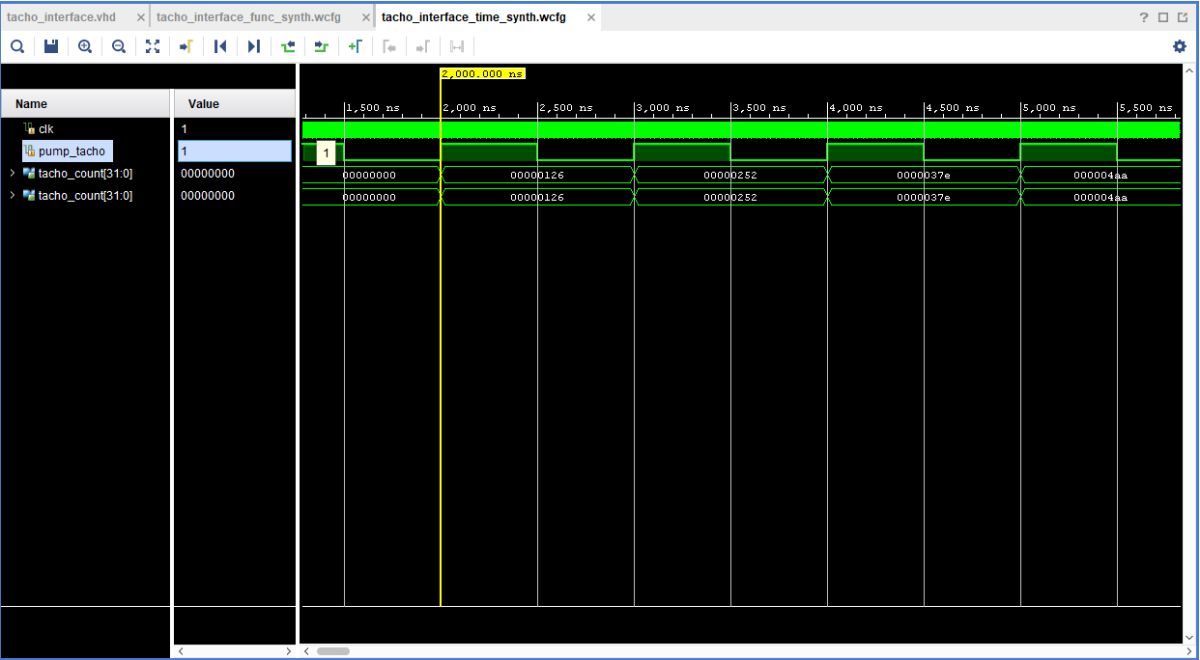Click the Zoom Fit icon
The height and width of the screenshot is (660, 1200).
(x=152, y=46)
